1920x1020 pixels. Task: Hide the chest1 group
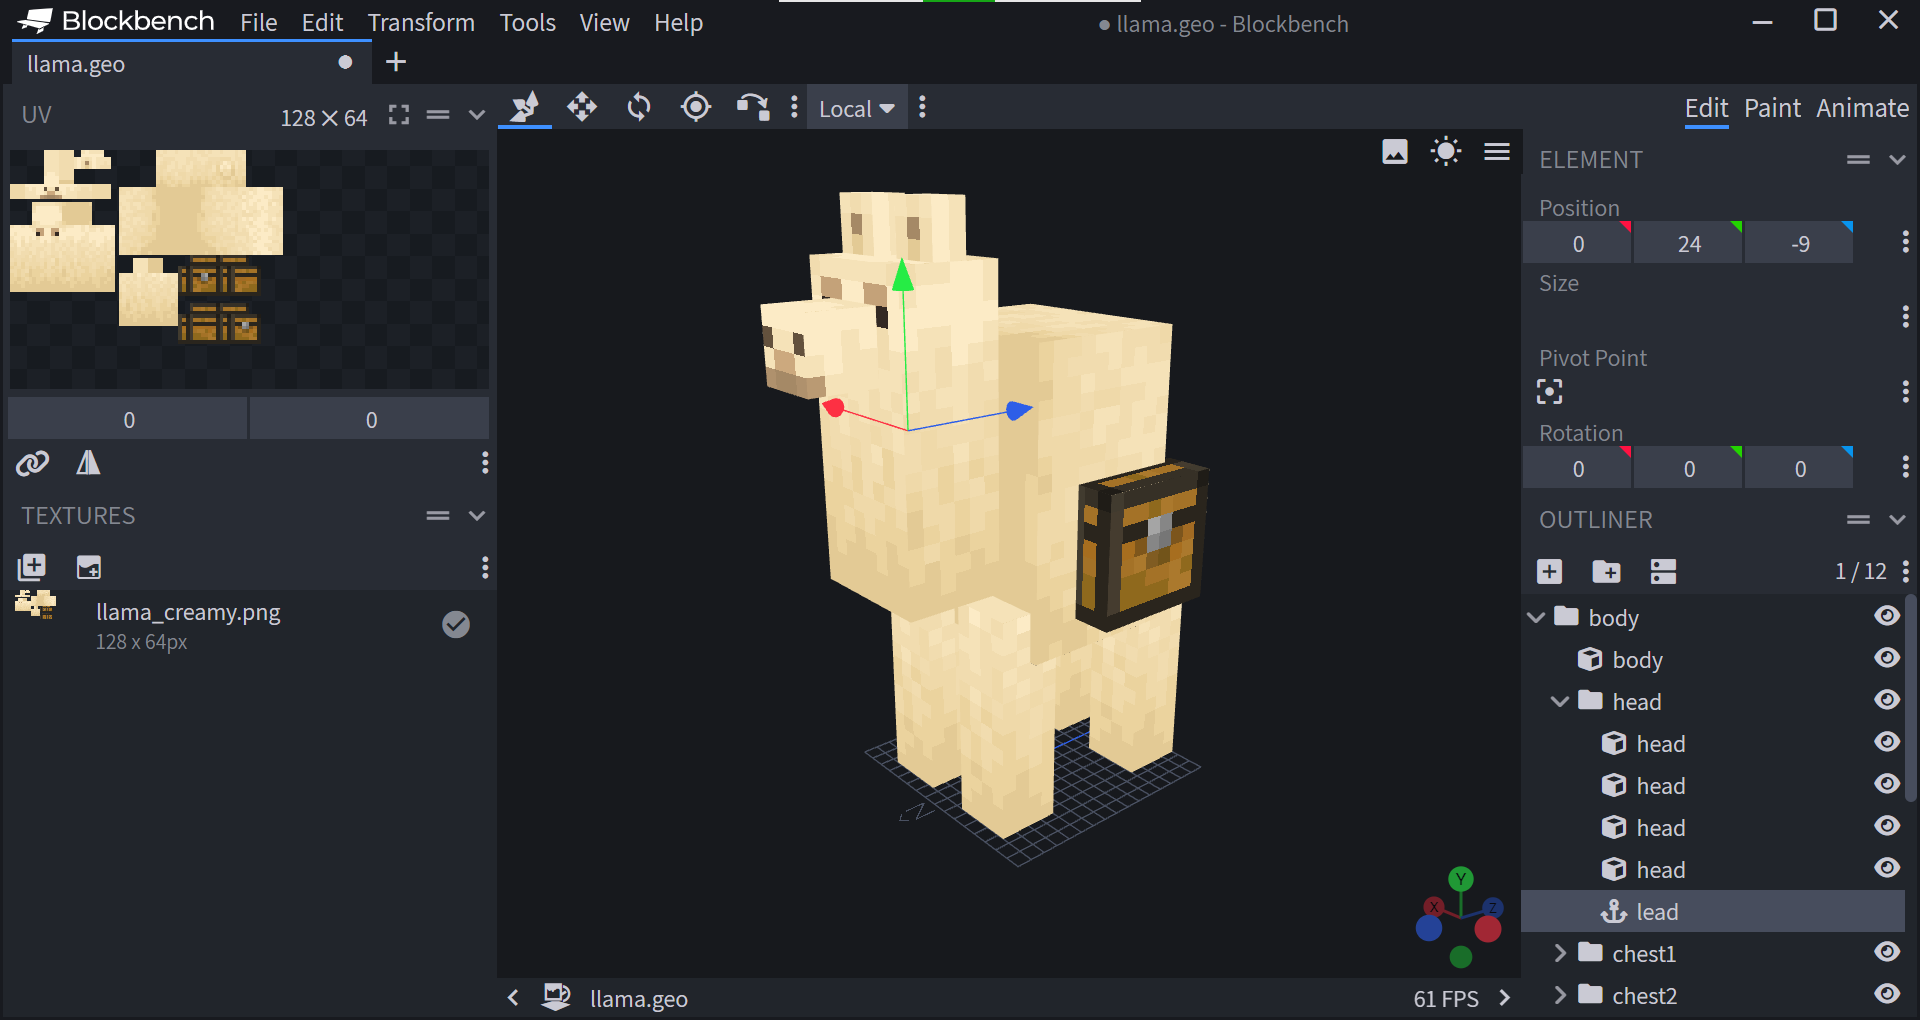coord(1887,952)
